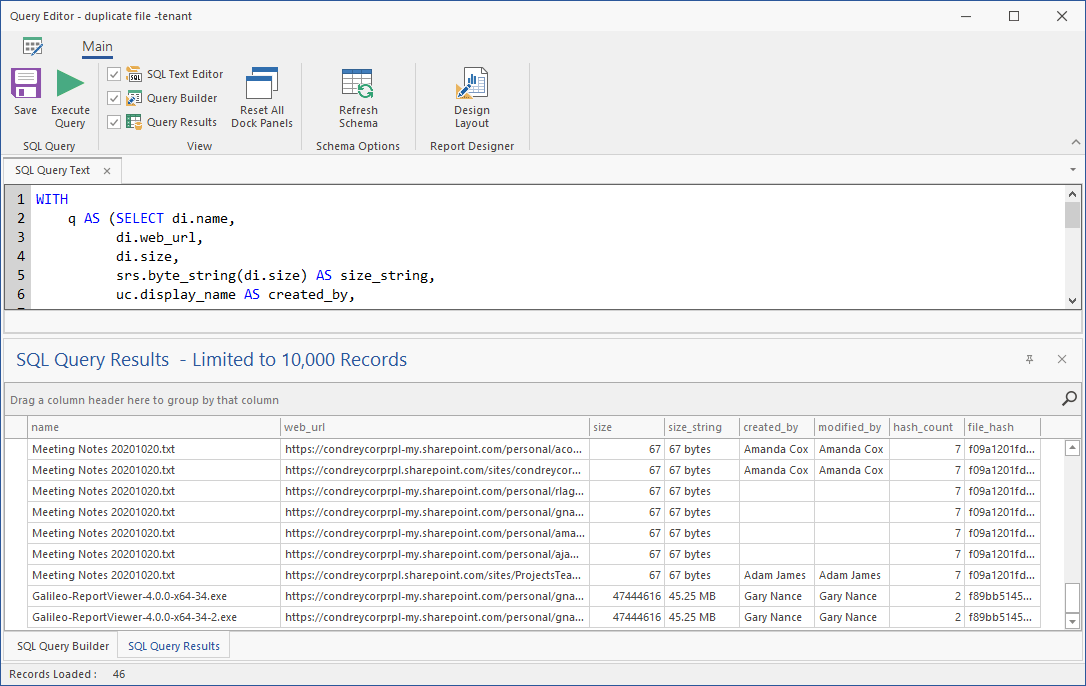
Task: Click Reset All Dock Panels icon
Action: (262, 85)
